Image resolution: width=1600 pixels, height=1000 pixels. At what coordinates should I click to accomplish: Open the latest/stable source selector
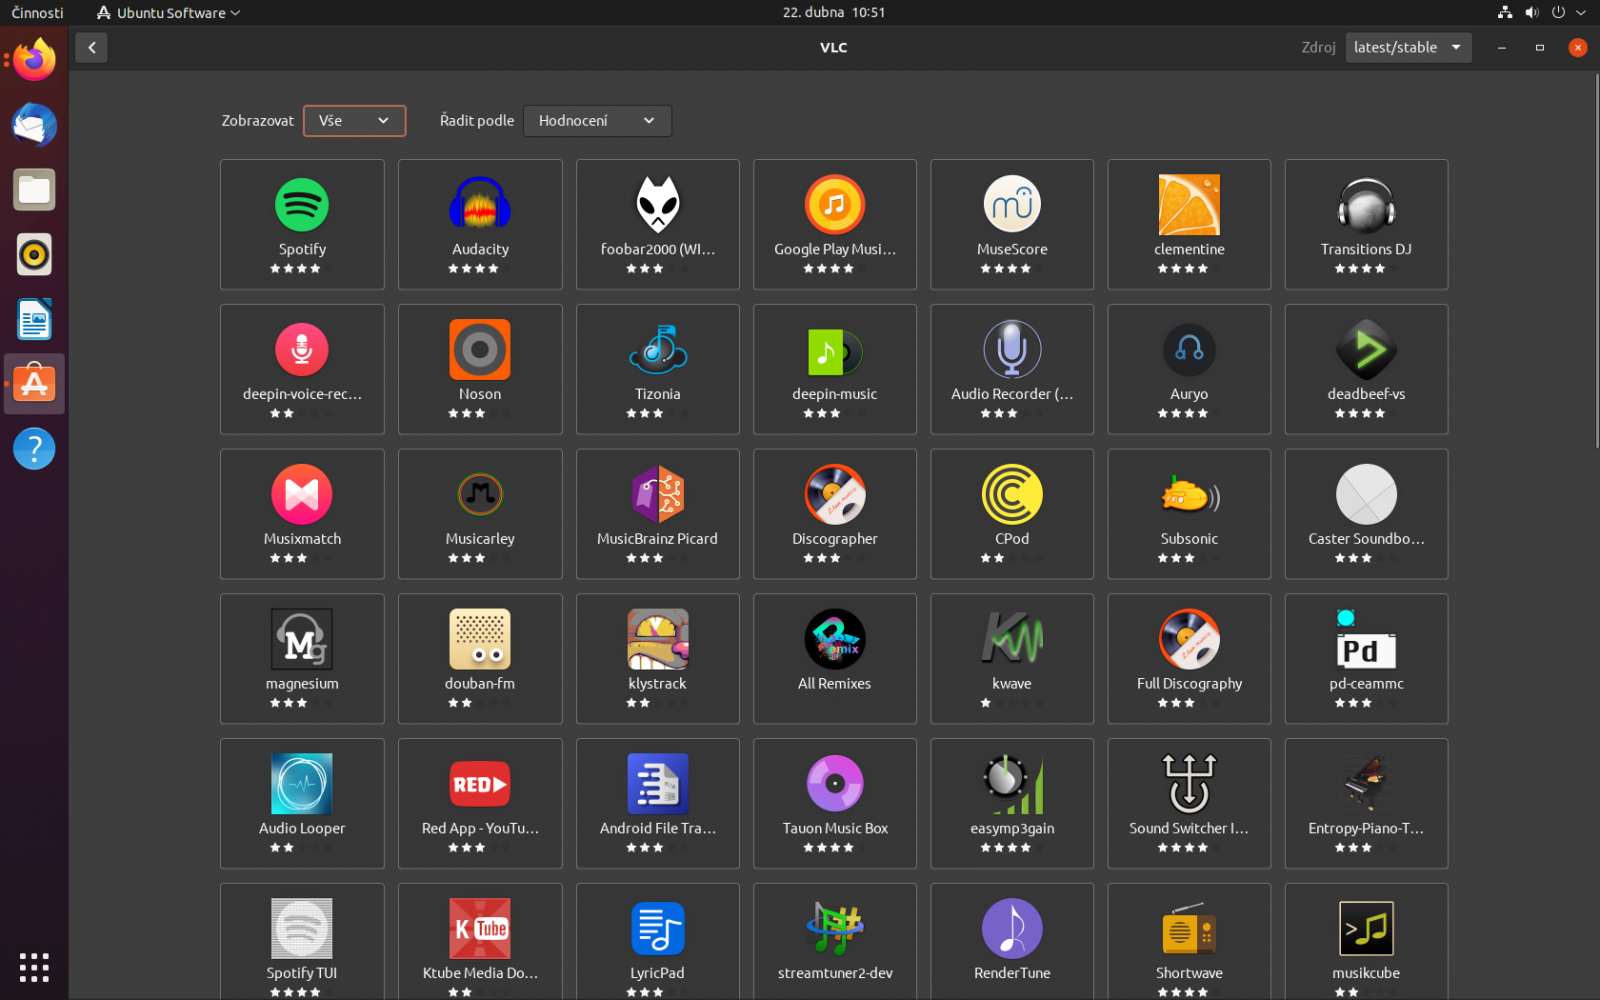click(x=1408, y=47)
